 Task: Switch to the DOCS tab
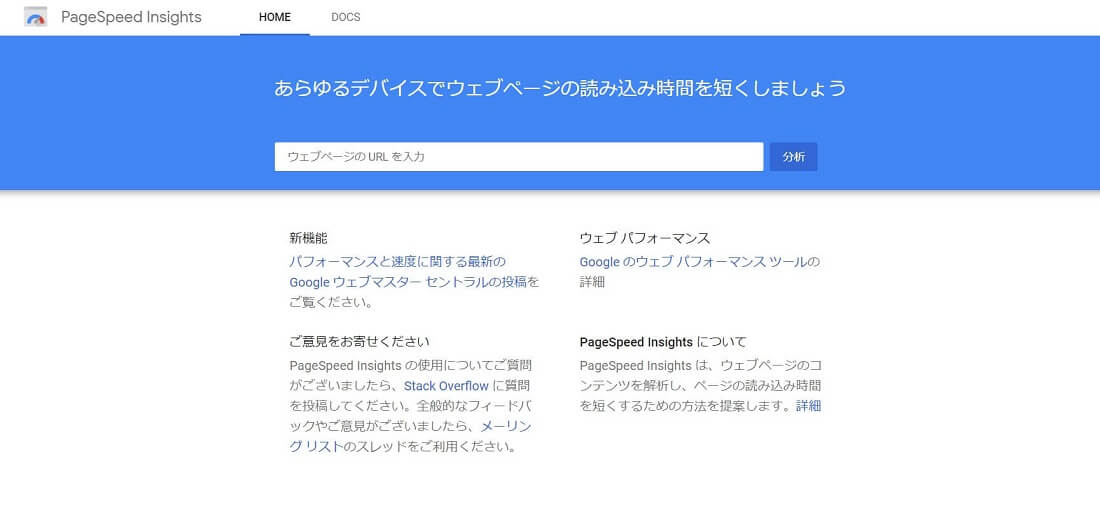[346, 18]
